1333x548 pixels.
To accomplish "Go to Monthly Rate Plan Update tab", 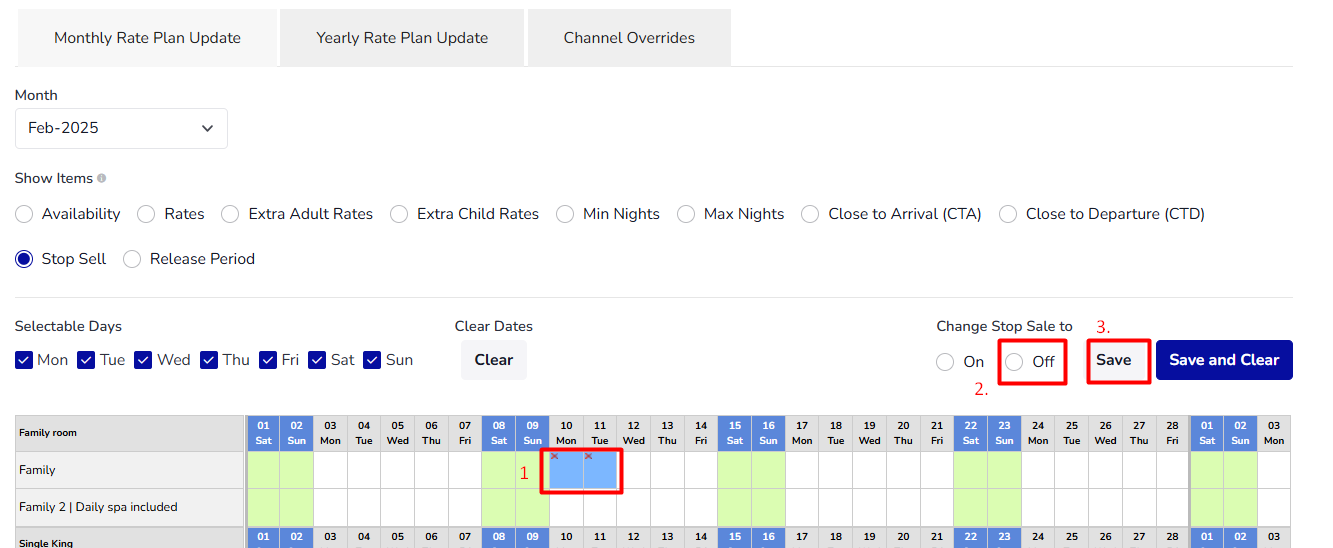I will tap(147, 38).
